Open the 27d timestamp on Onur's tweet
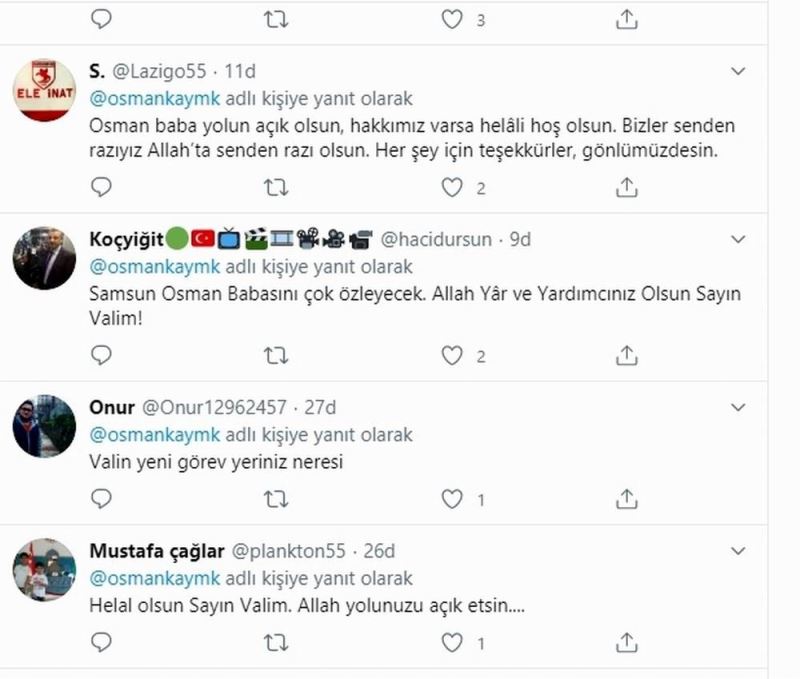This screenshot has height=679, width=800. click(x=318, y=408)
